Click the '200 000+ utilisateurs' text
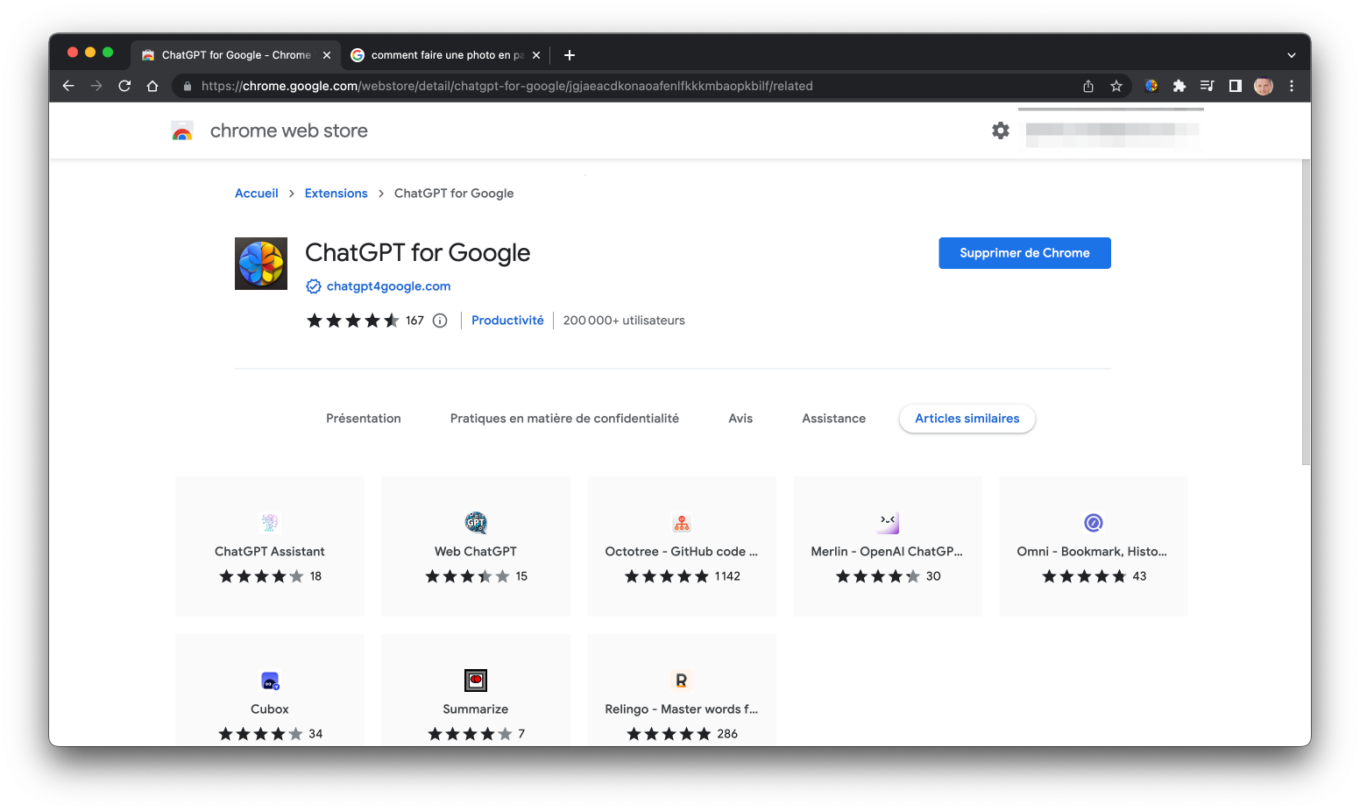 pos(624,321)
